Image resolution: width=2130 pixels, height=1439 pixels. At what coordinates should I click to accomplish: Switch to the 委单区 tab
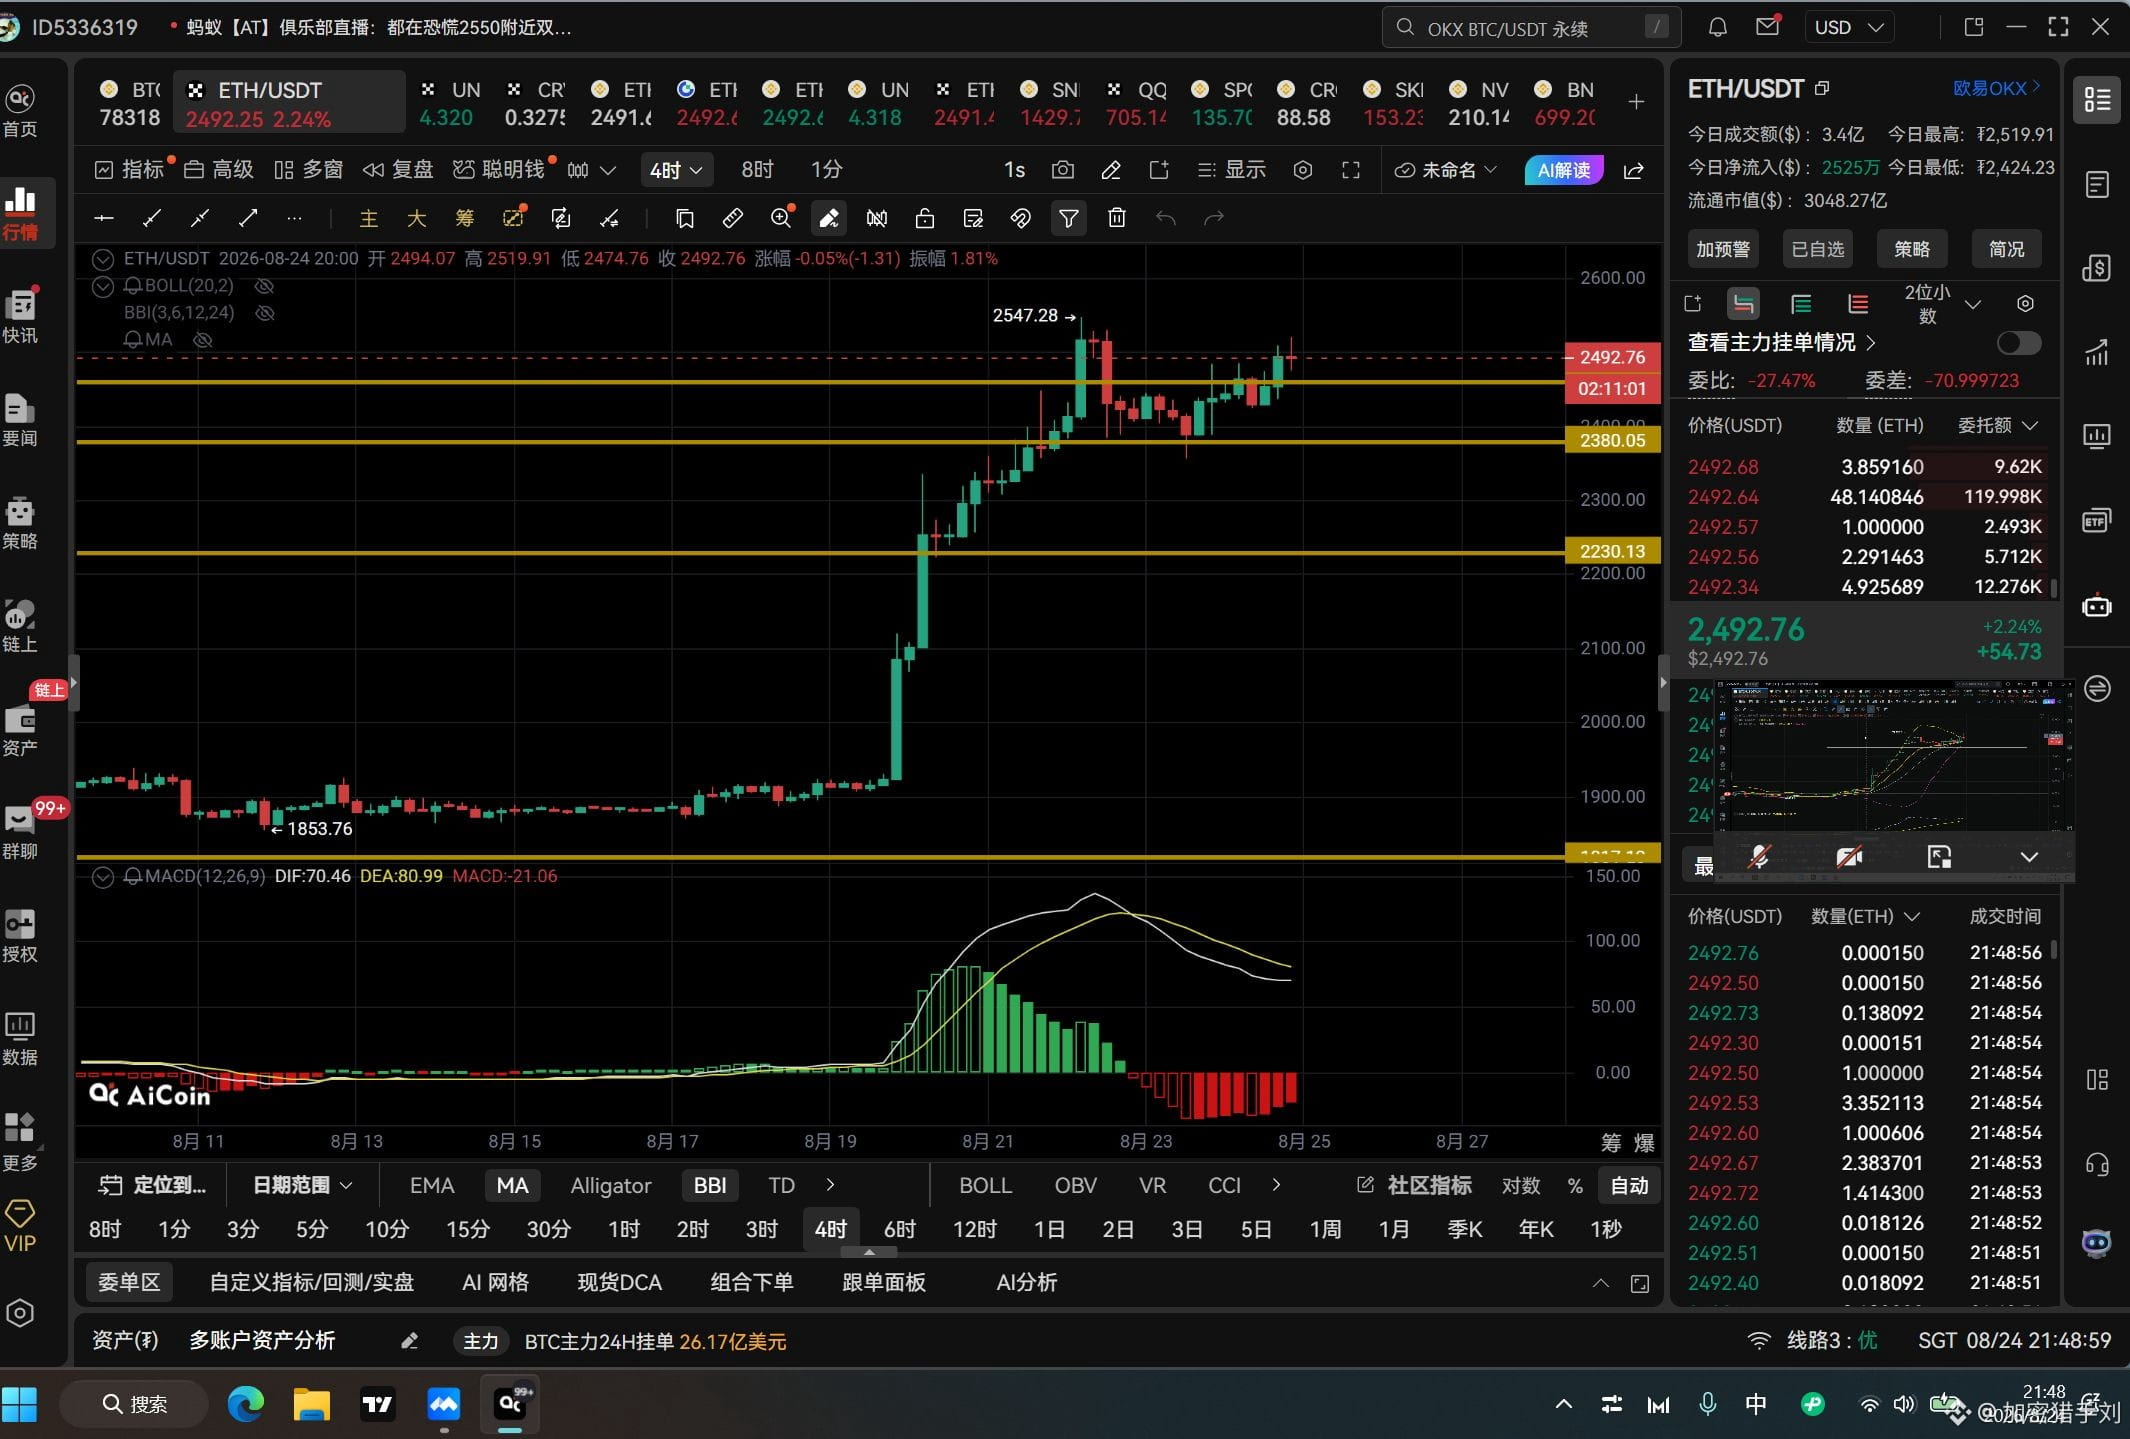coord(129,1282)
